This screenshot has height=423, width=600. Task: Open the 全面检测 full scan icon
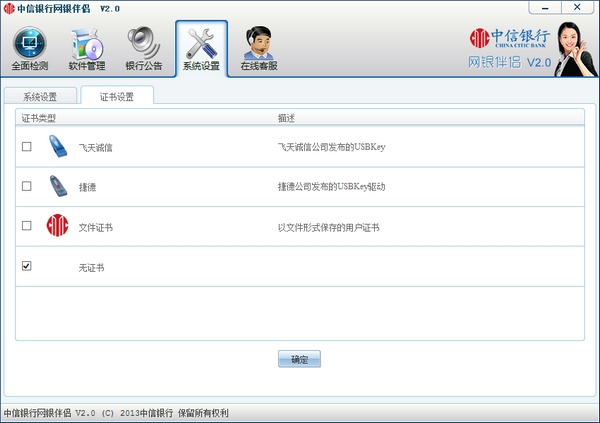(x=29, y=43)
